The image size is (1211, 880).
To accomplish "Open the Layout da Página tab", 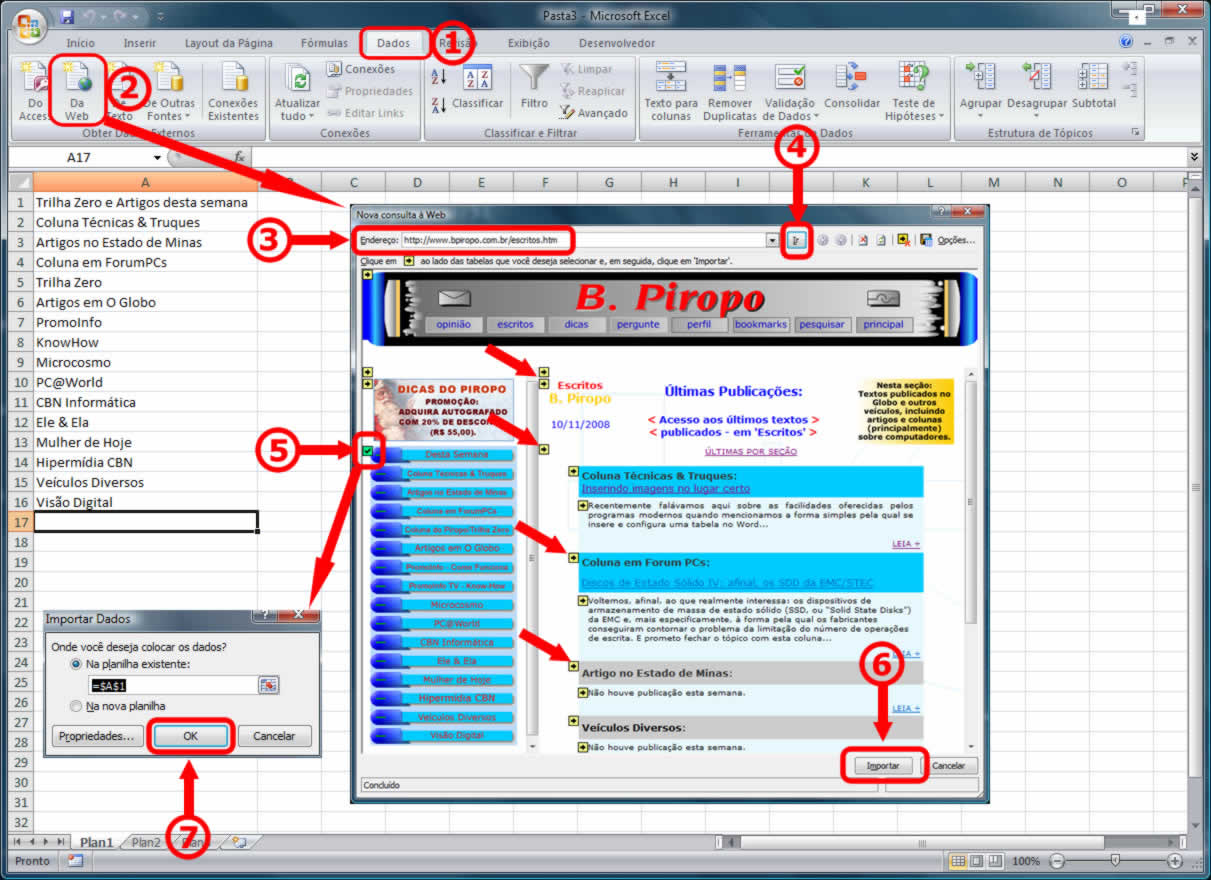I will coord(228,43).
